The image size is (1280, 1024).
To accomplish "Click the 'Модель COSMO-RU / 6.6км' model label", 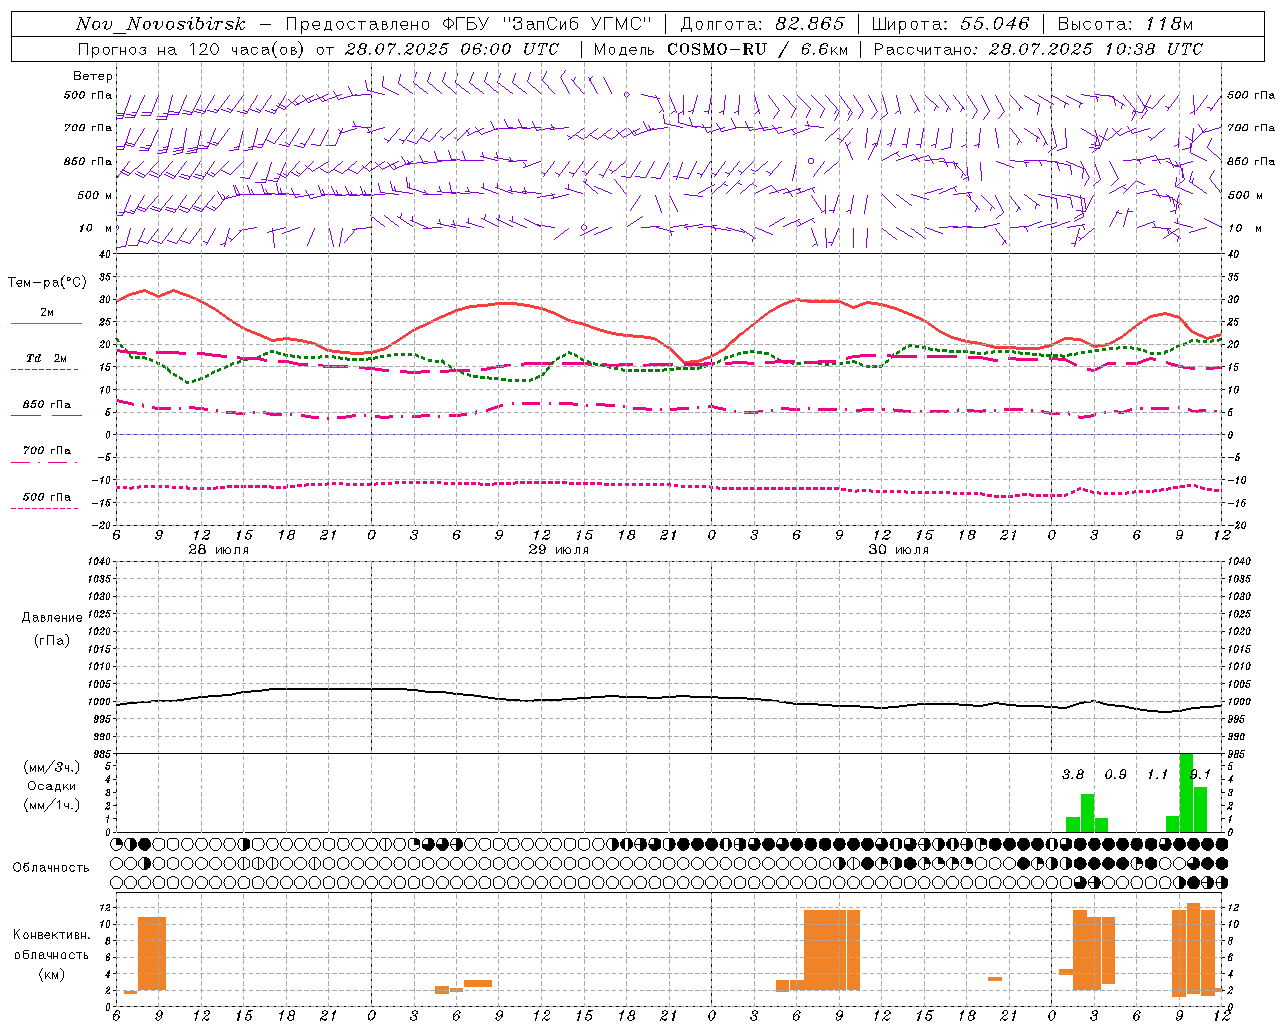I will [x=721, y=49].
